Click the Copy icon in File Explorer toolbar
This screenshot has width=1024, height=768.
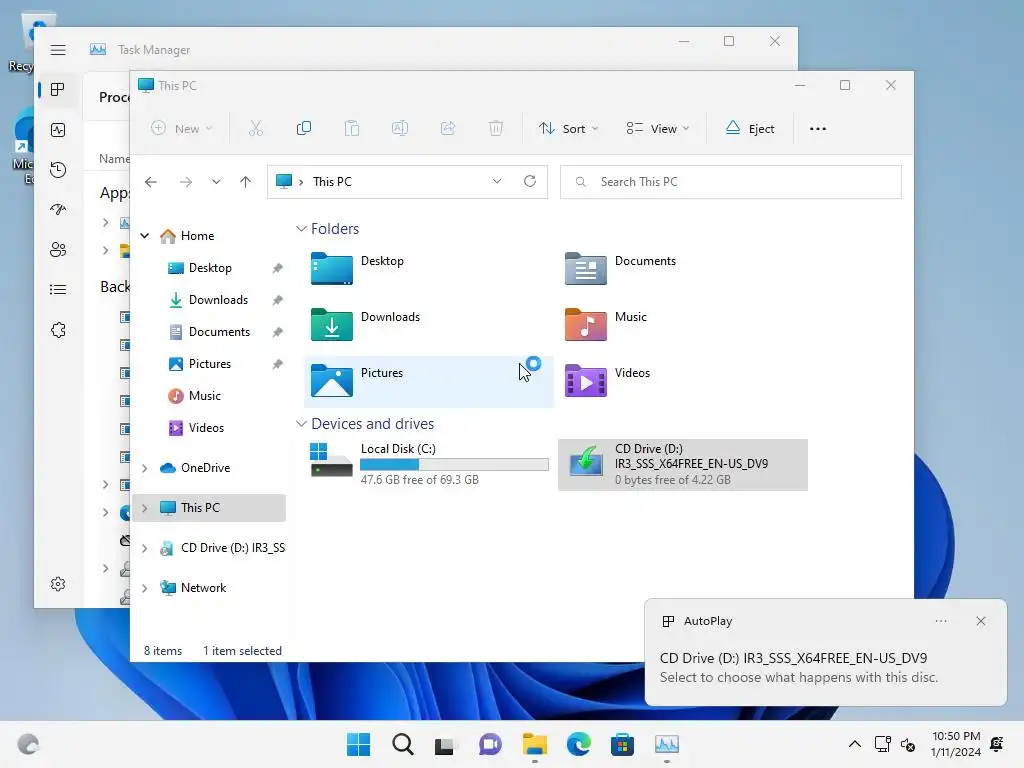click(x=304, y=129)
